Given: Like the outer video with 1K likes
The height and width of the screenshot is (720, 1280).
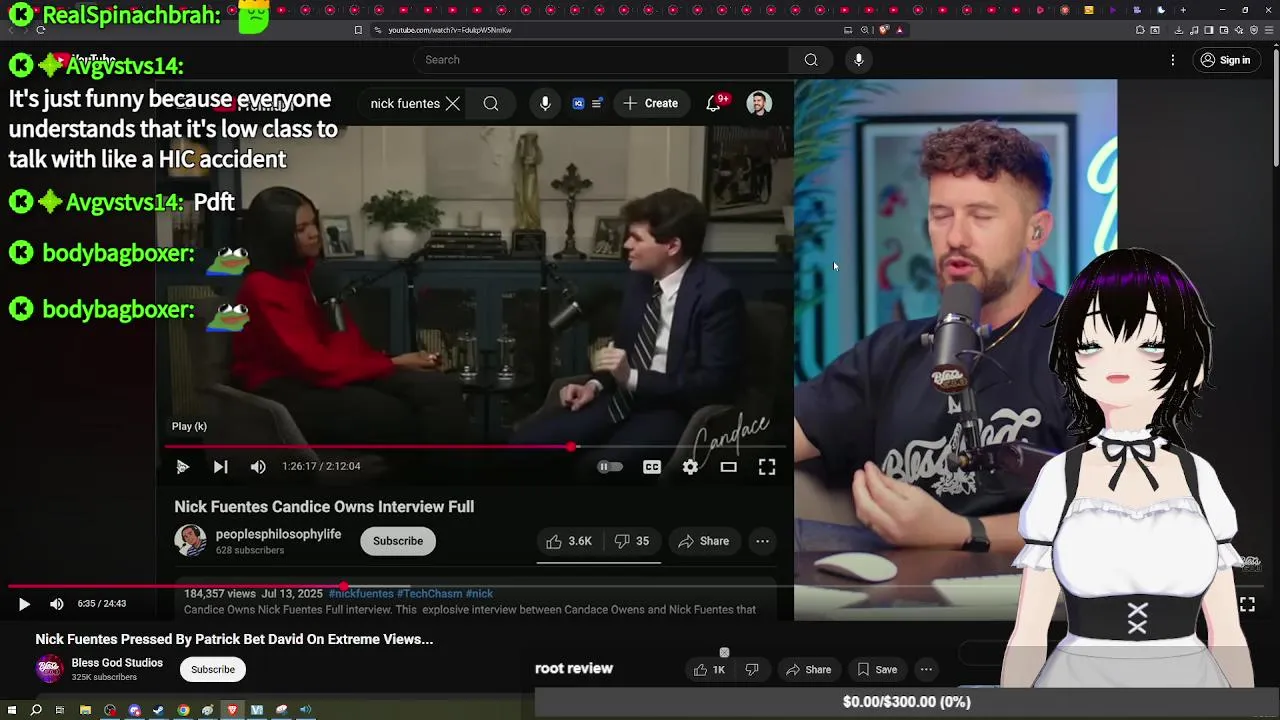Looking at the screenshot, I should [x=709, y=670].
